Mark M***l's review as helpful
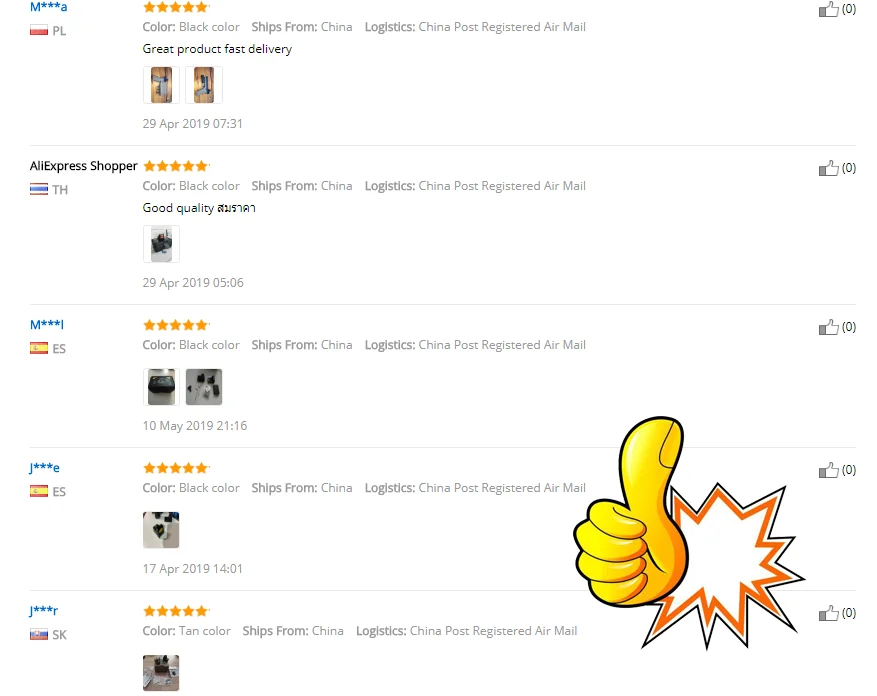The height and width of the screenshot is (696, 877). (x=828, y=327)
